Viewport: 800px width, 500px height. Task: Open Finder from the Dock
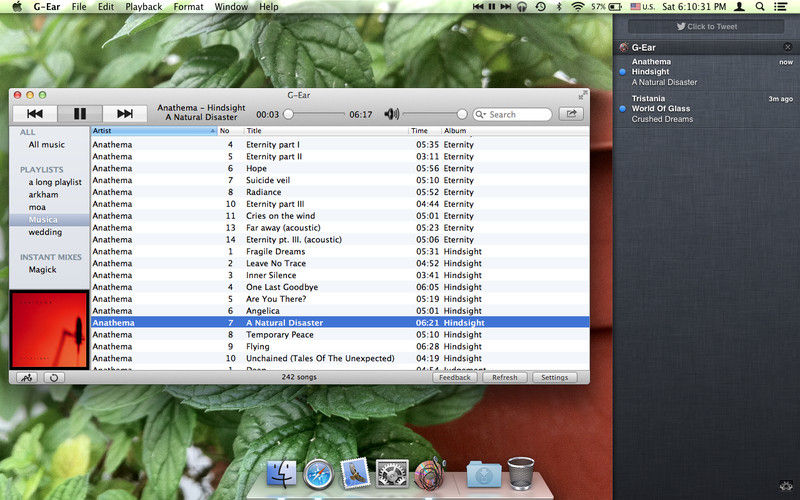pos(281,474)
